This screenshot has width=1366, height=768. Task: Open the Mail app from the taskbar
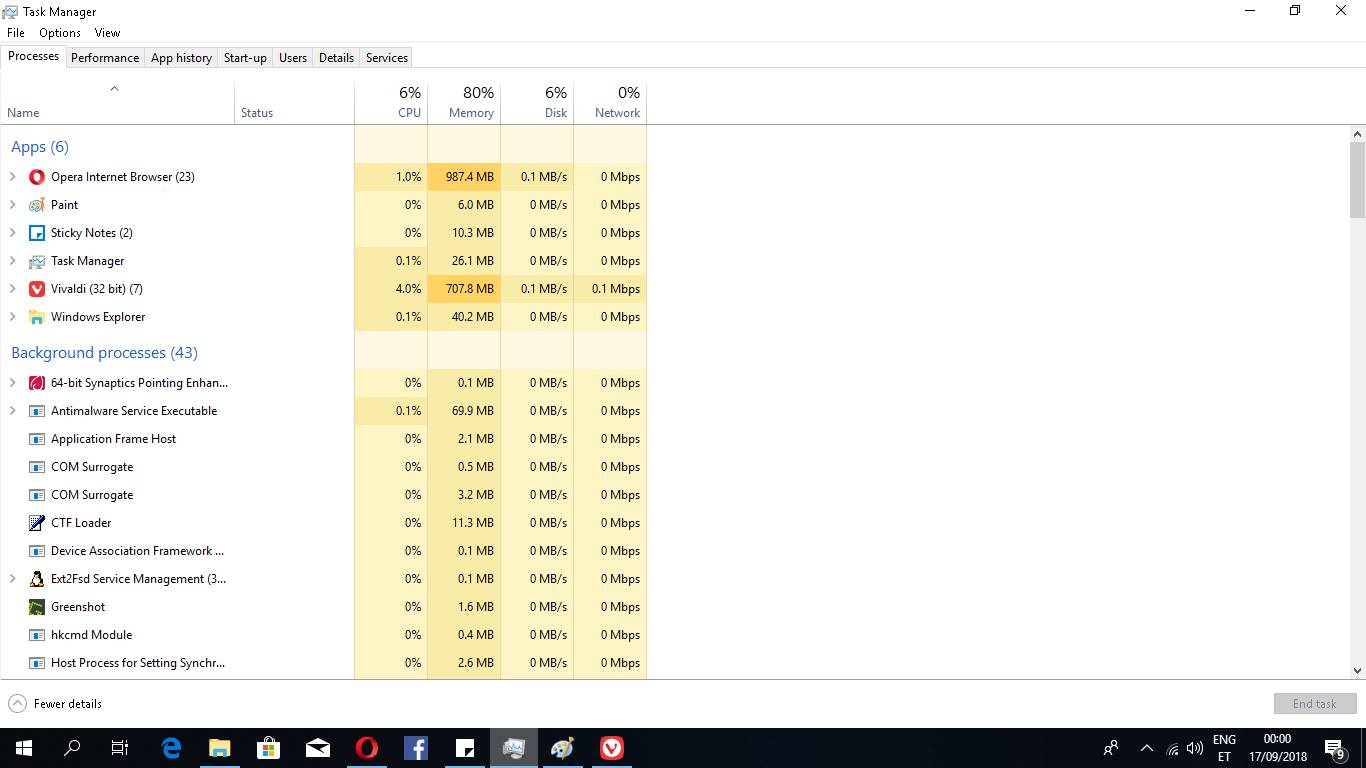(x=318, y=748)
